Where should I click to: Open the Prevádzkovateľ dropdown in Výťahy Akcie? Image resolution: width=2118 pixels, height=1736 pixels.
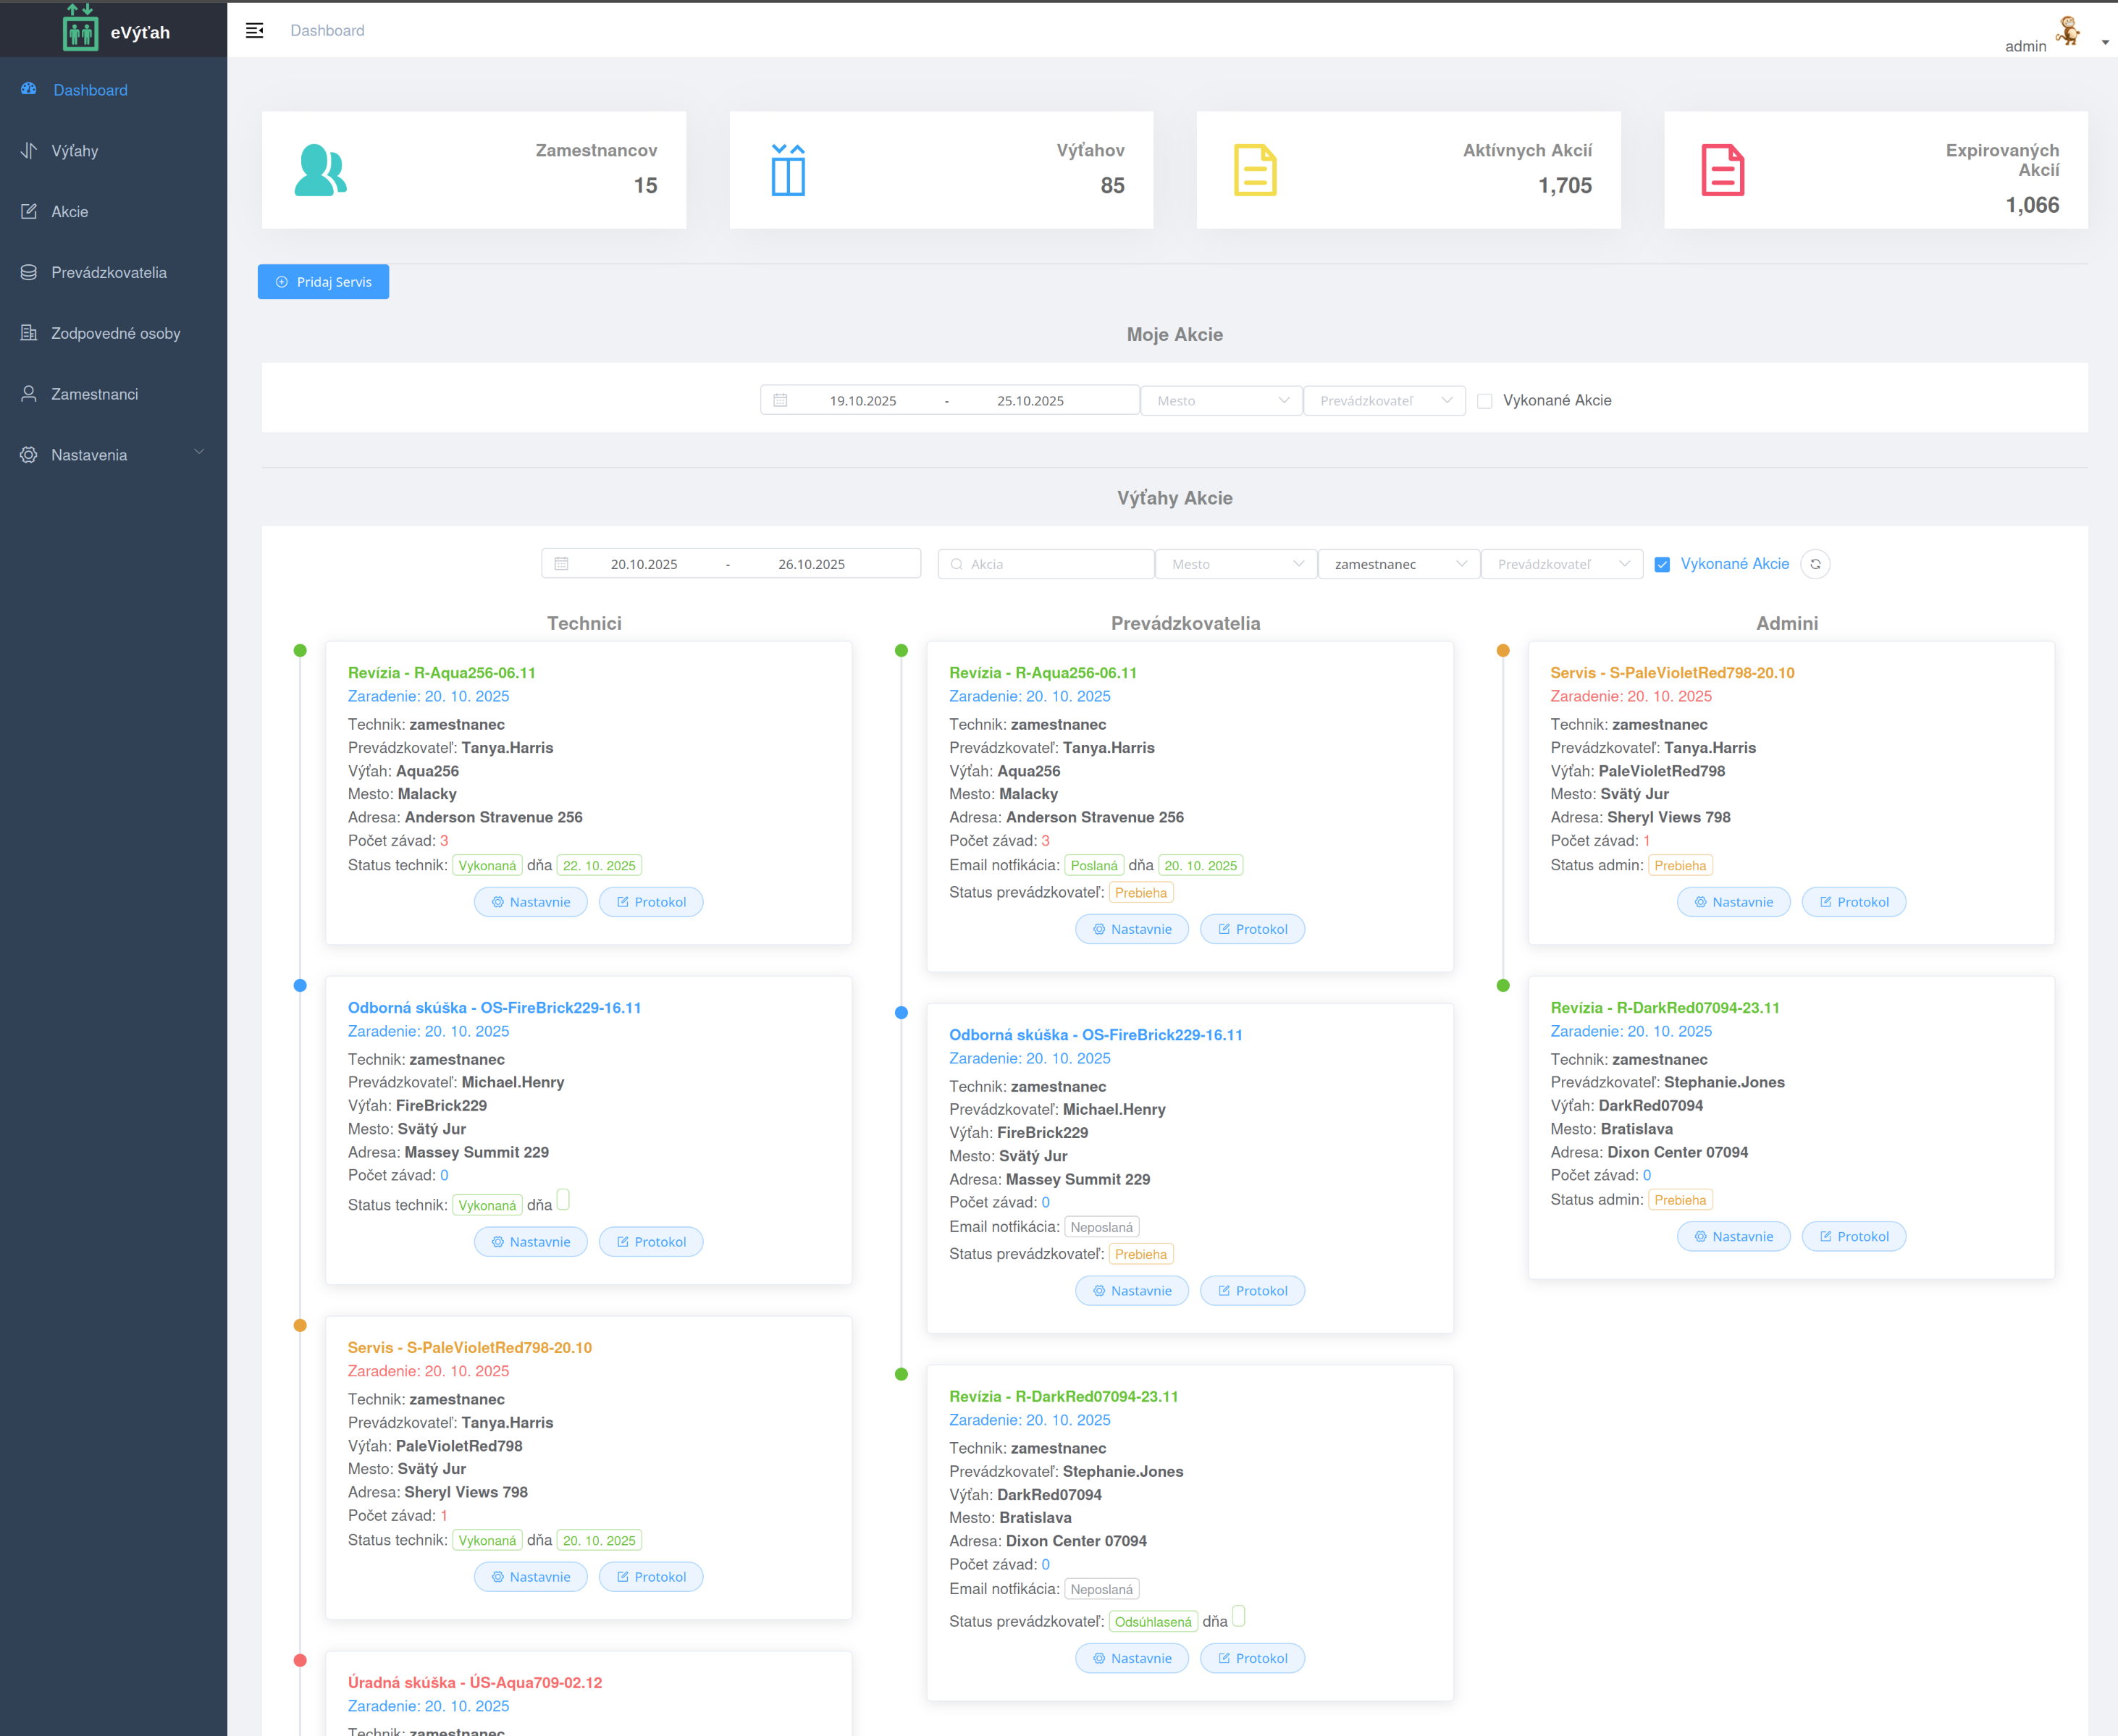[x=1561, y=564]
